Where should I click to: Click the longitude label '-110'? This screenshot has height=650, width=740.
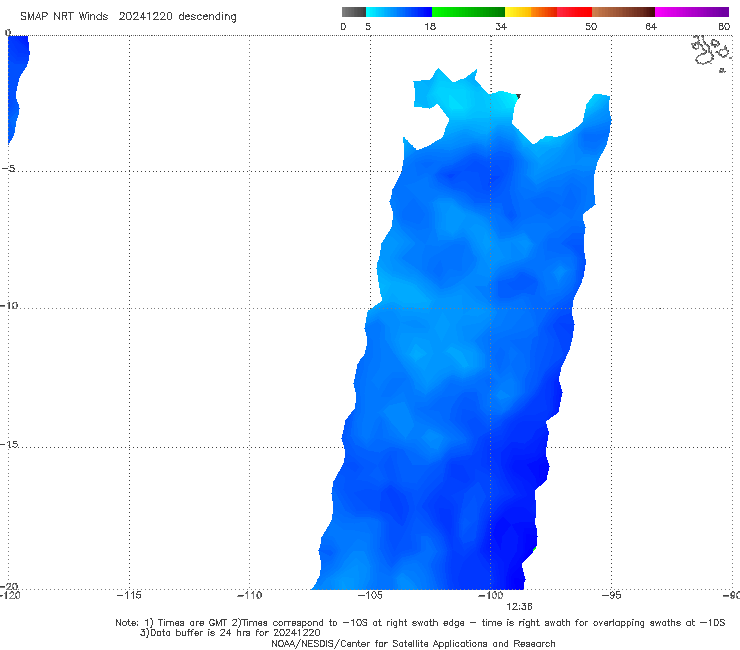pos(249,595)
